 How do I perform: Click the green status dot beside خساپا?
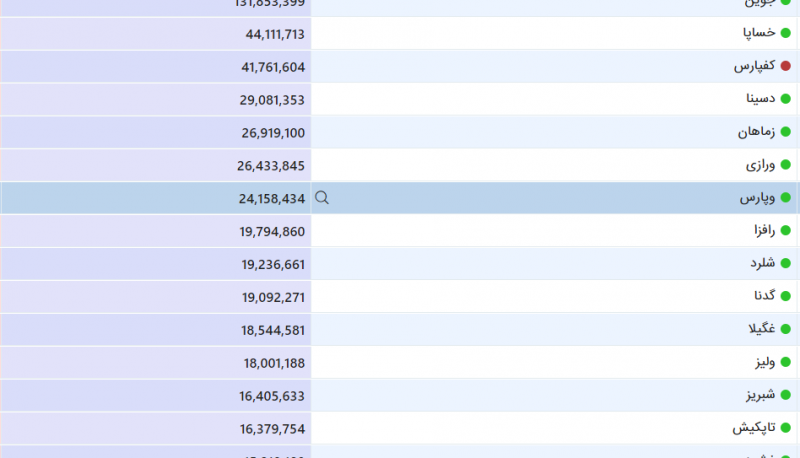[785, 34]
